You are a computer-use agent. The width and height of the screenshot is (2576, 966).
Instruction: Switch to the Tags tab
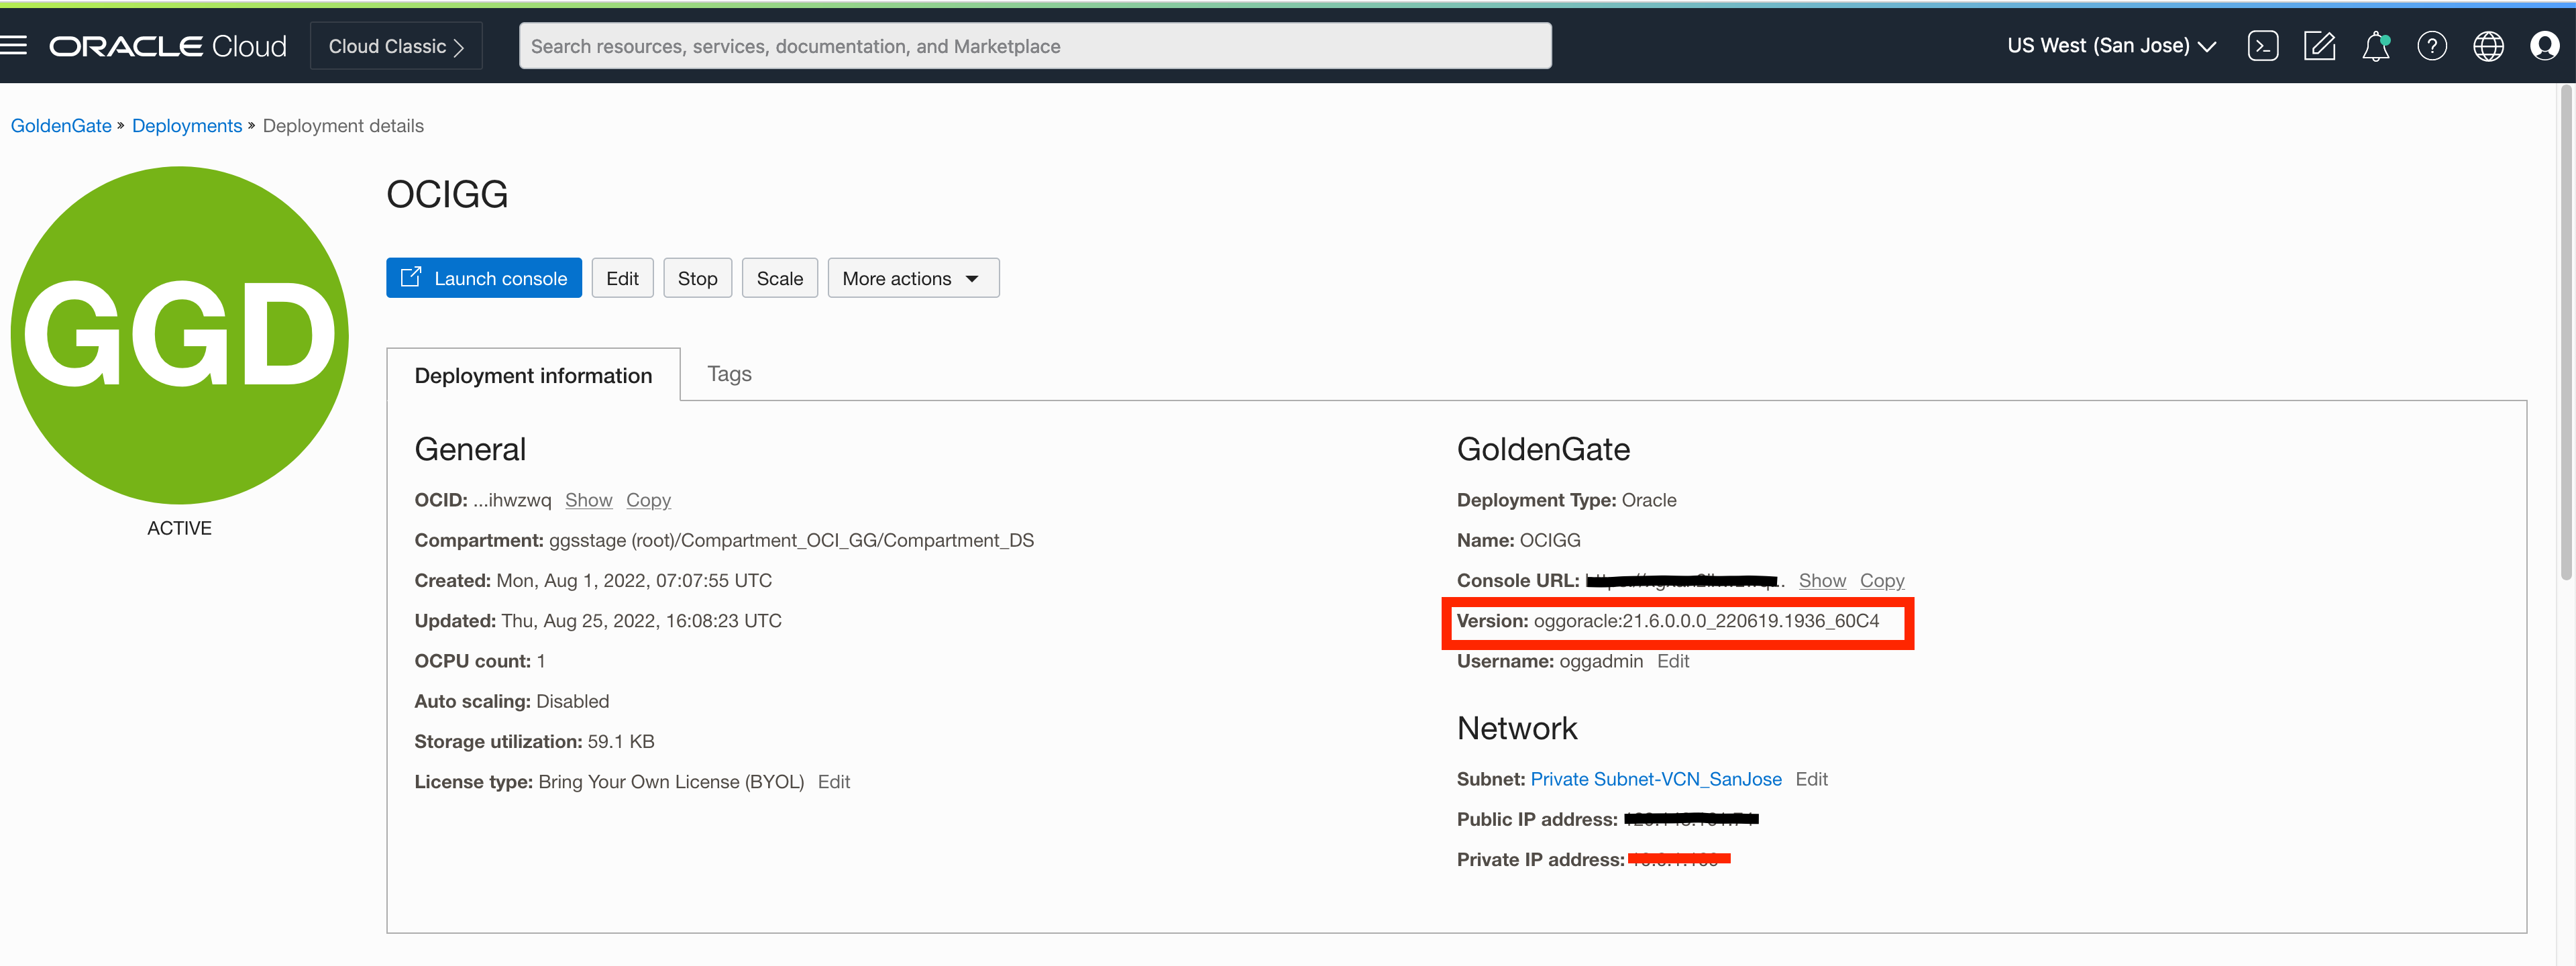point(729,373)
